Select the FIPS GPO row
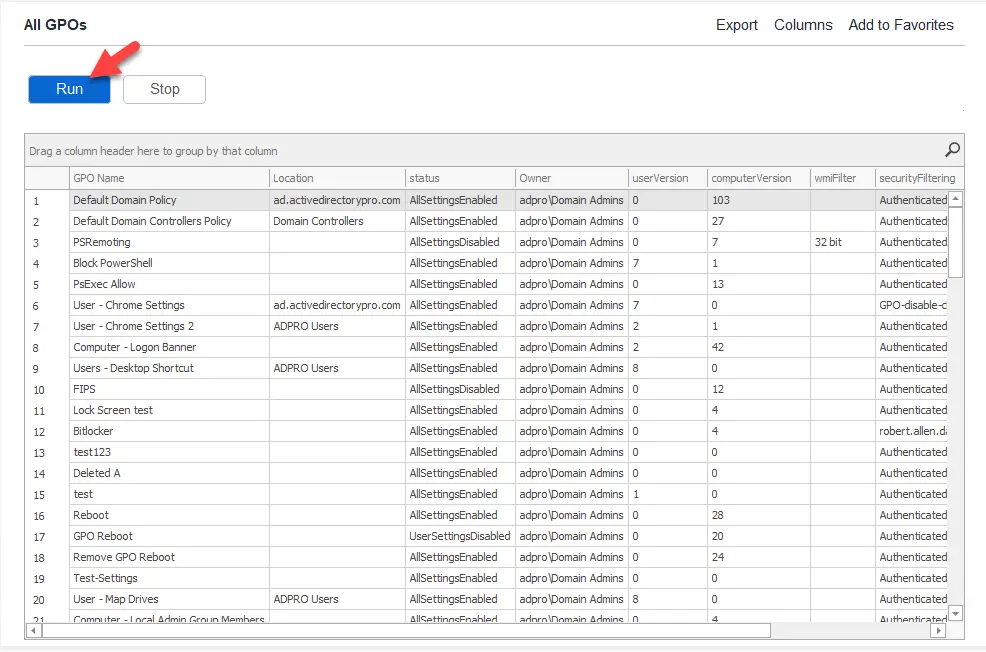The width and height of the screenshot is (986, 652). tap(486, 389)
